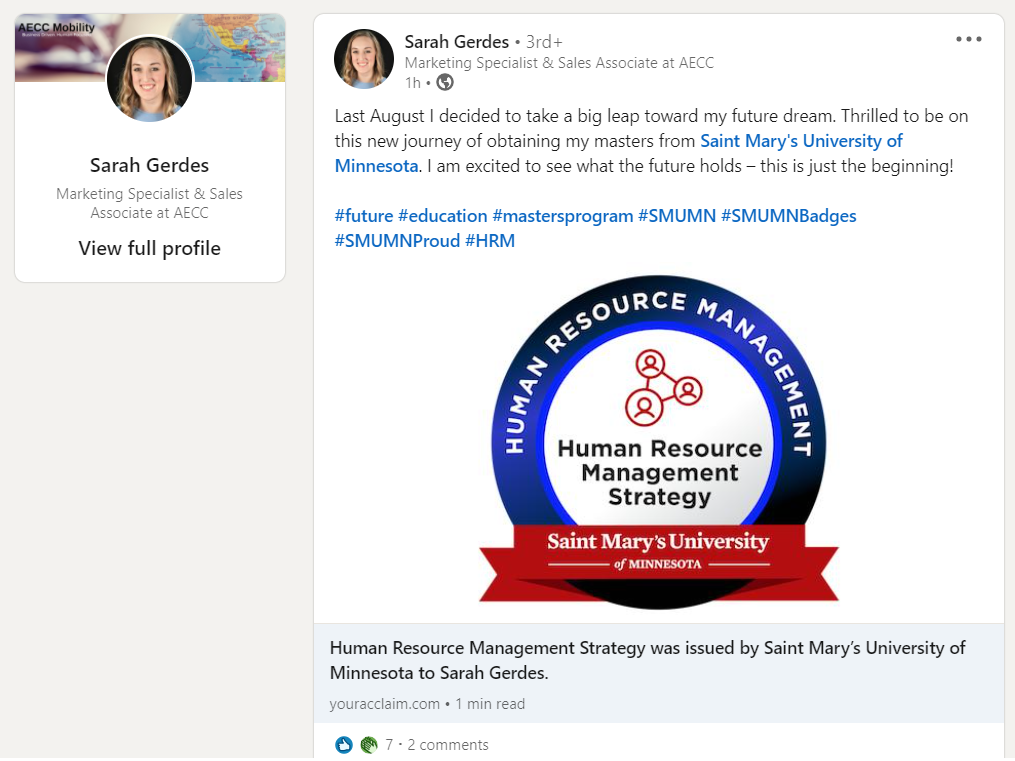This screenshot has height=761, width=1015.
Task: Click the sidebar headline Marketing Specialist & Sales Associate
Action: coord(150,203)
